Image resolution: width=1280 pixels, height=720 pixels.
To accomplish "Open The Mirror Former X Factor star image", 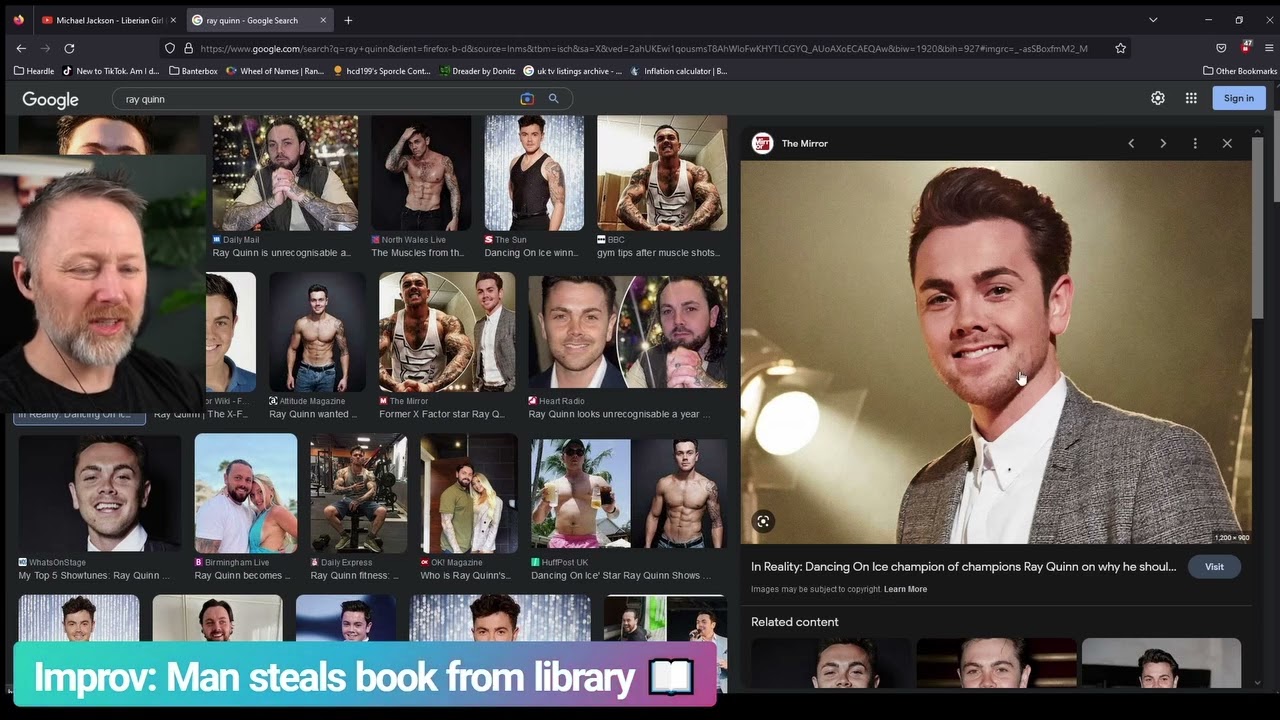I will pyautogui.click(x=447, y=332).
